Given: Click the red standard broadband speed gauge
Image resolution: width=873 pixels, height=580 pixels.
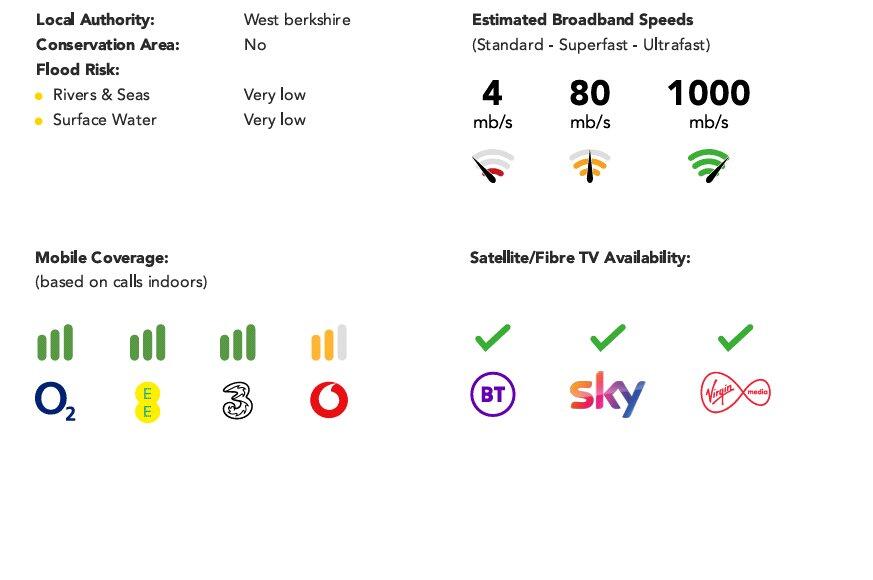Looking at the screenshot, I should (x=493, y=166).
